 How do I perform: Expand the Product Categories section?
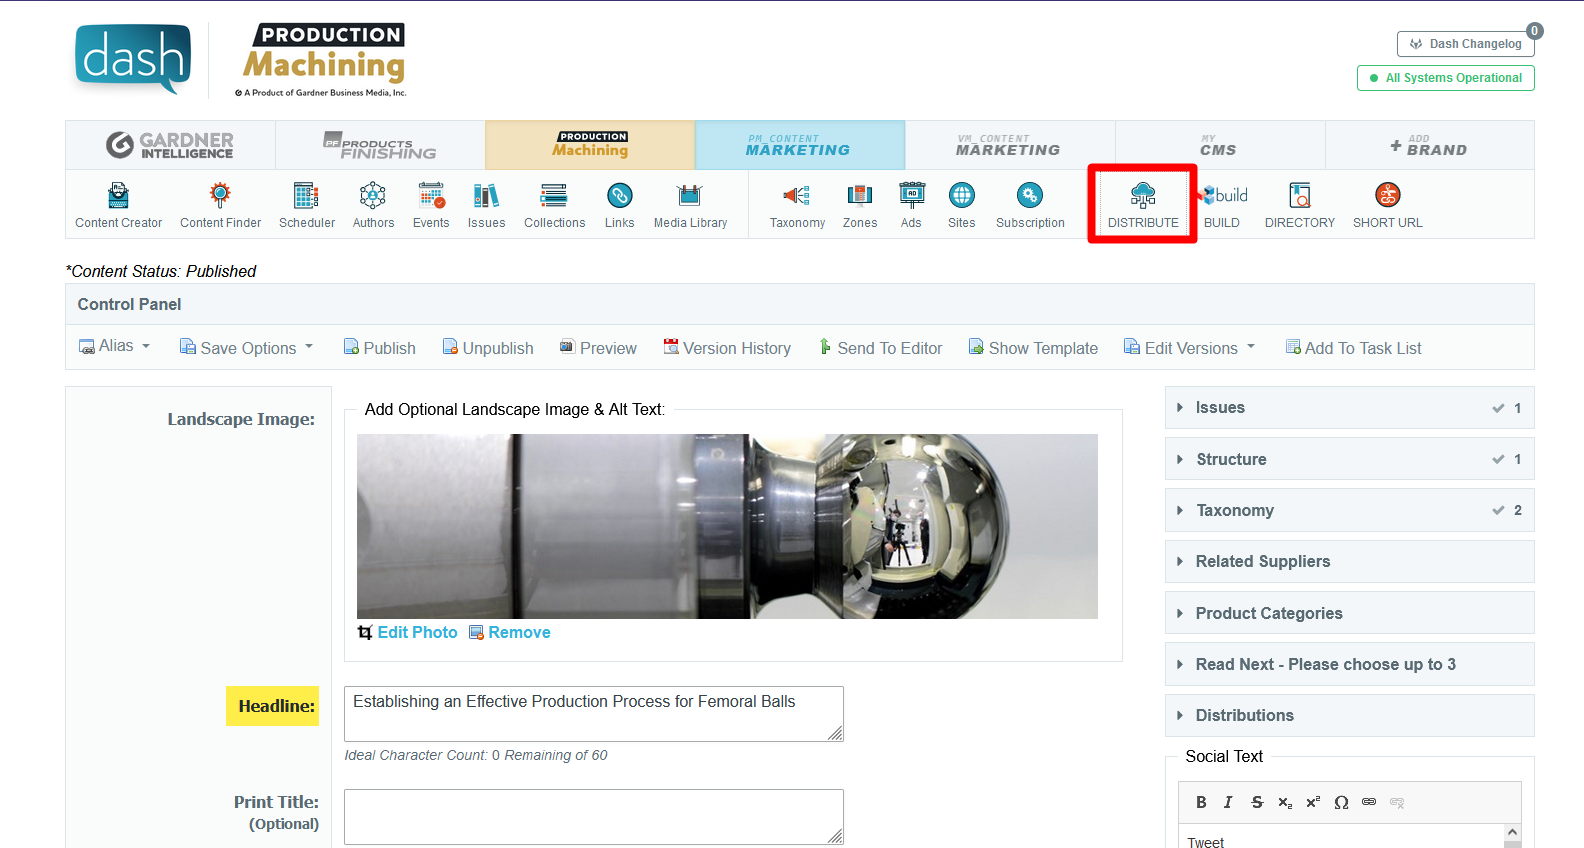click(1268, 613)
